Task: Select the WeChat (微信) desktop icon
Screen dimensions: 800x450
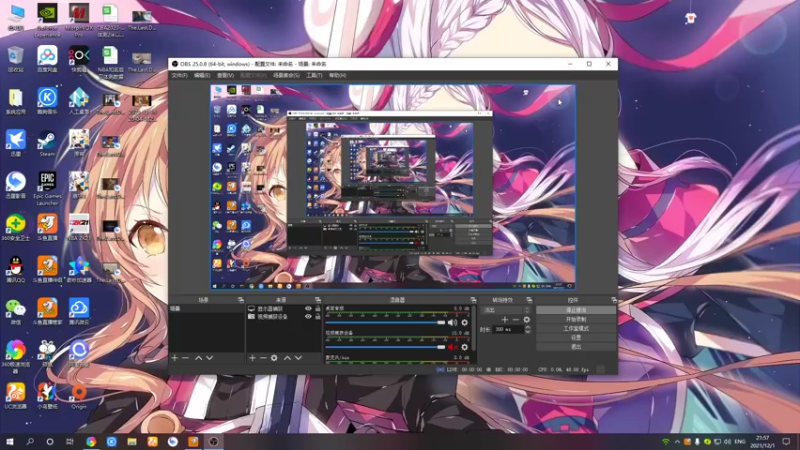Action: (x=16, y=312)
